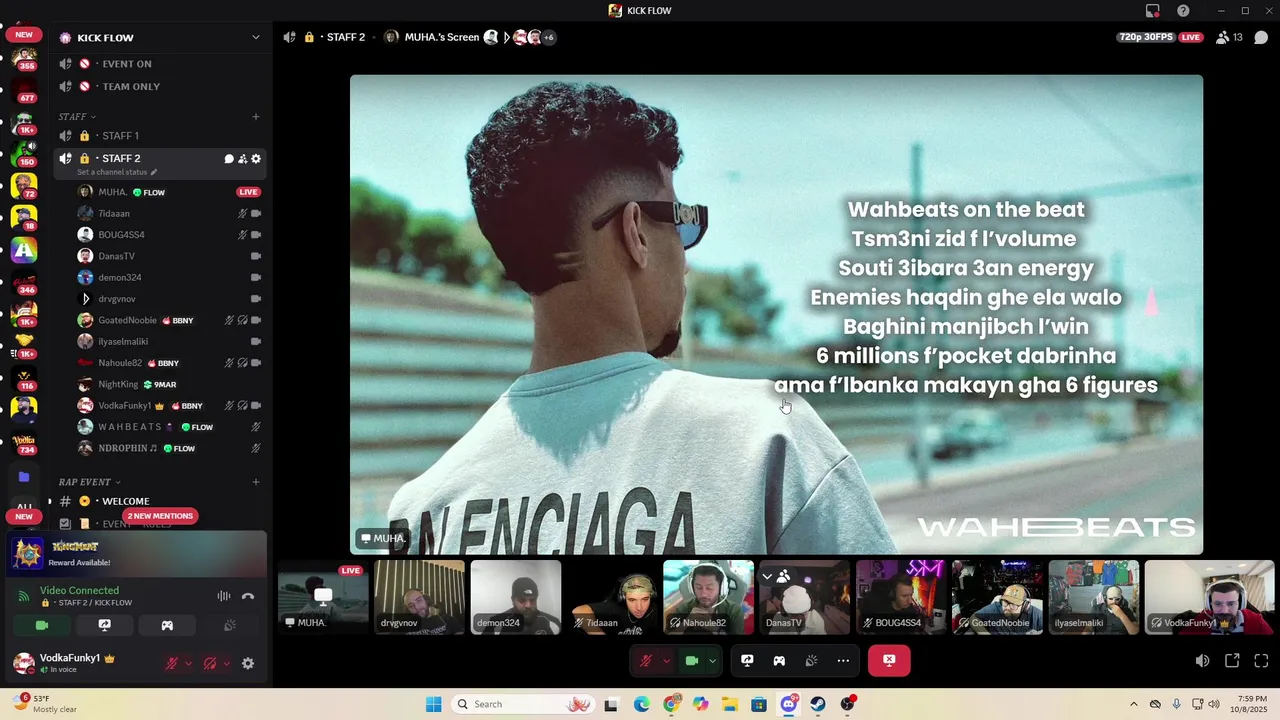Enter full screen mode for the stream

coord(1261,661)
